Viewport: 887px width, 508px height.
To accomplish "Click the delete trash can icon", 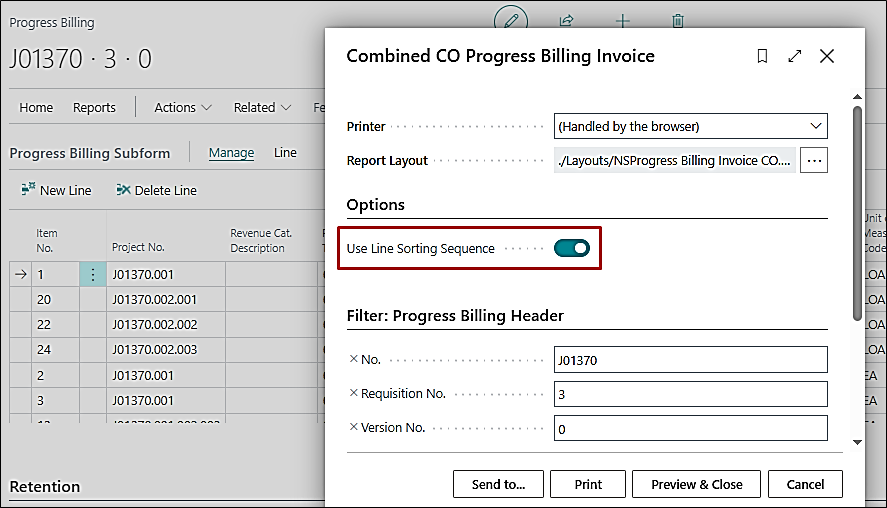I will (x=678, y=19).
